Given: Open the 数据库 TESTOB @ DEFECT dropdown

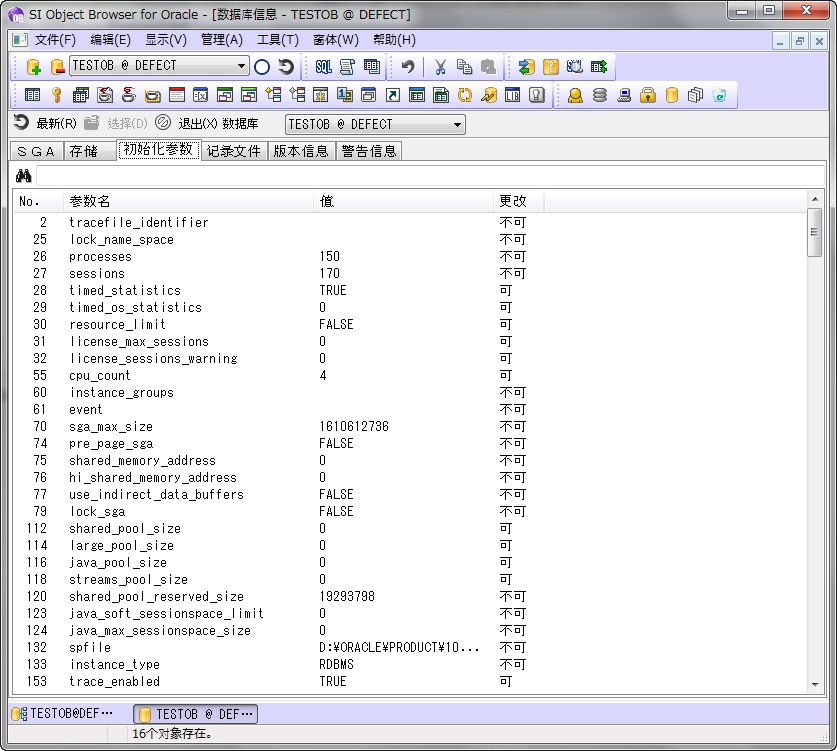Looking at the screenshot, I should (375, 124).
